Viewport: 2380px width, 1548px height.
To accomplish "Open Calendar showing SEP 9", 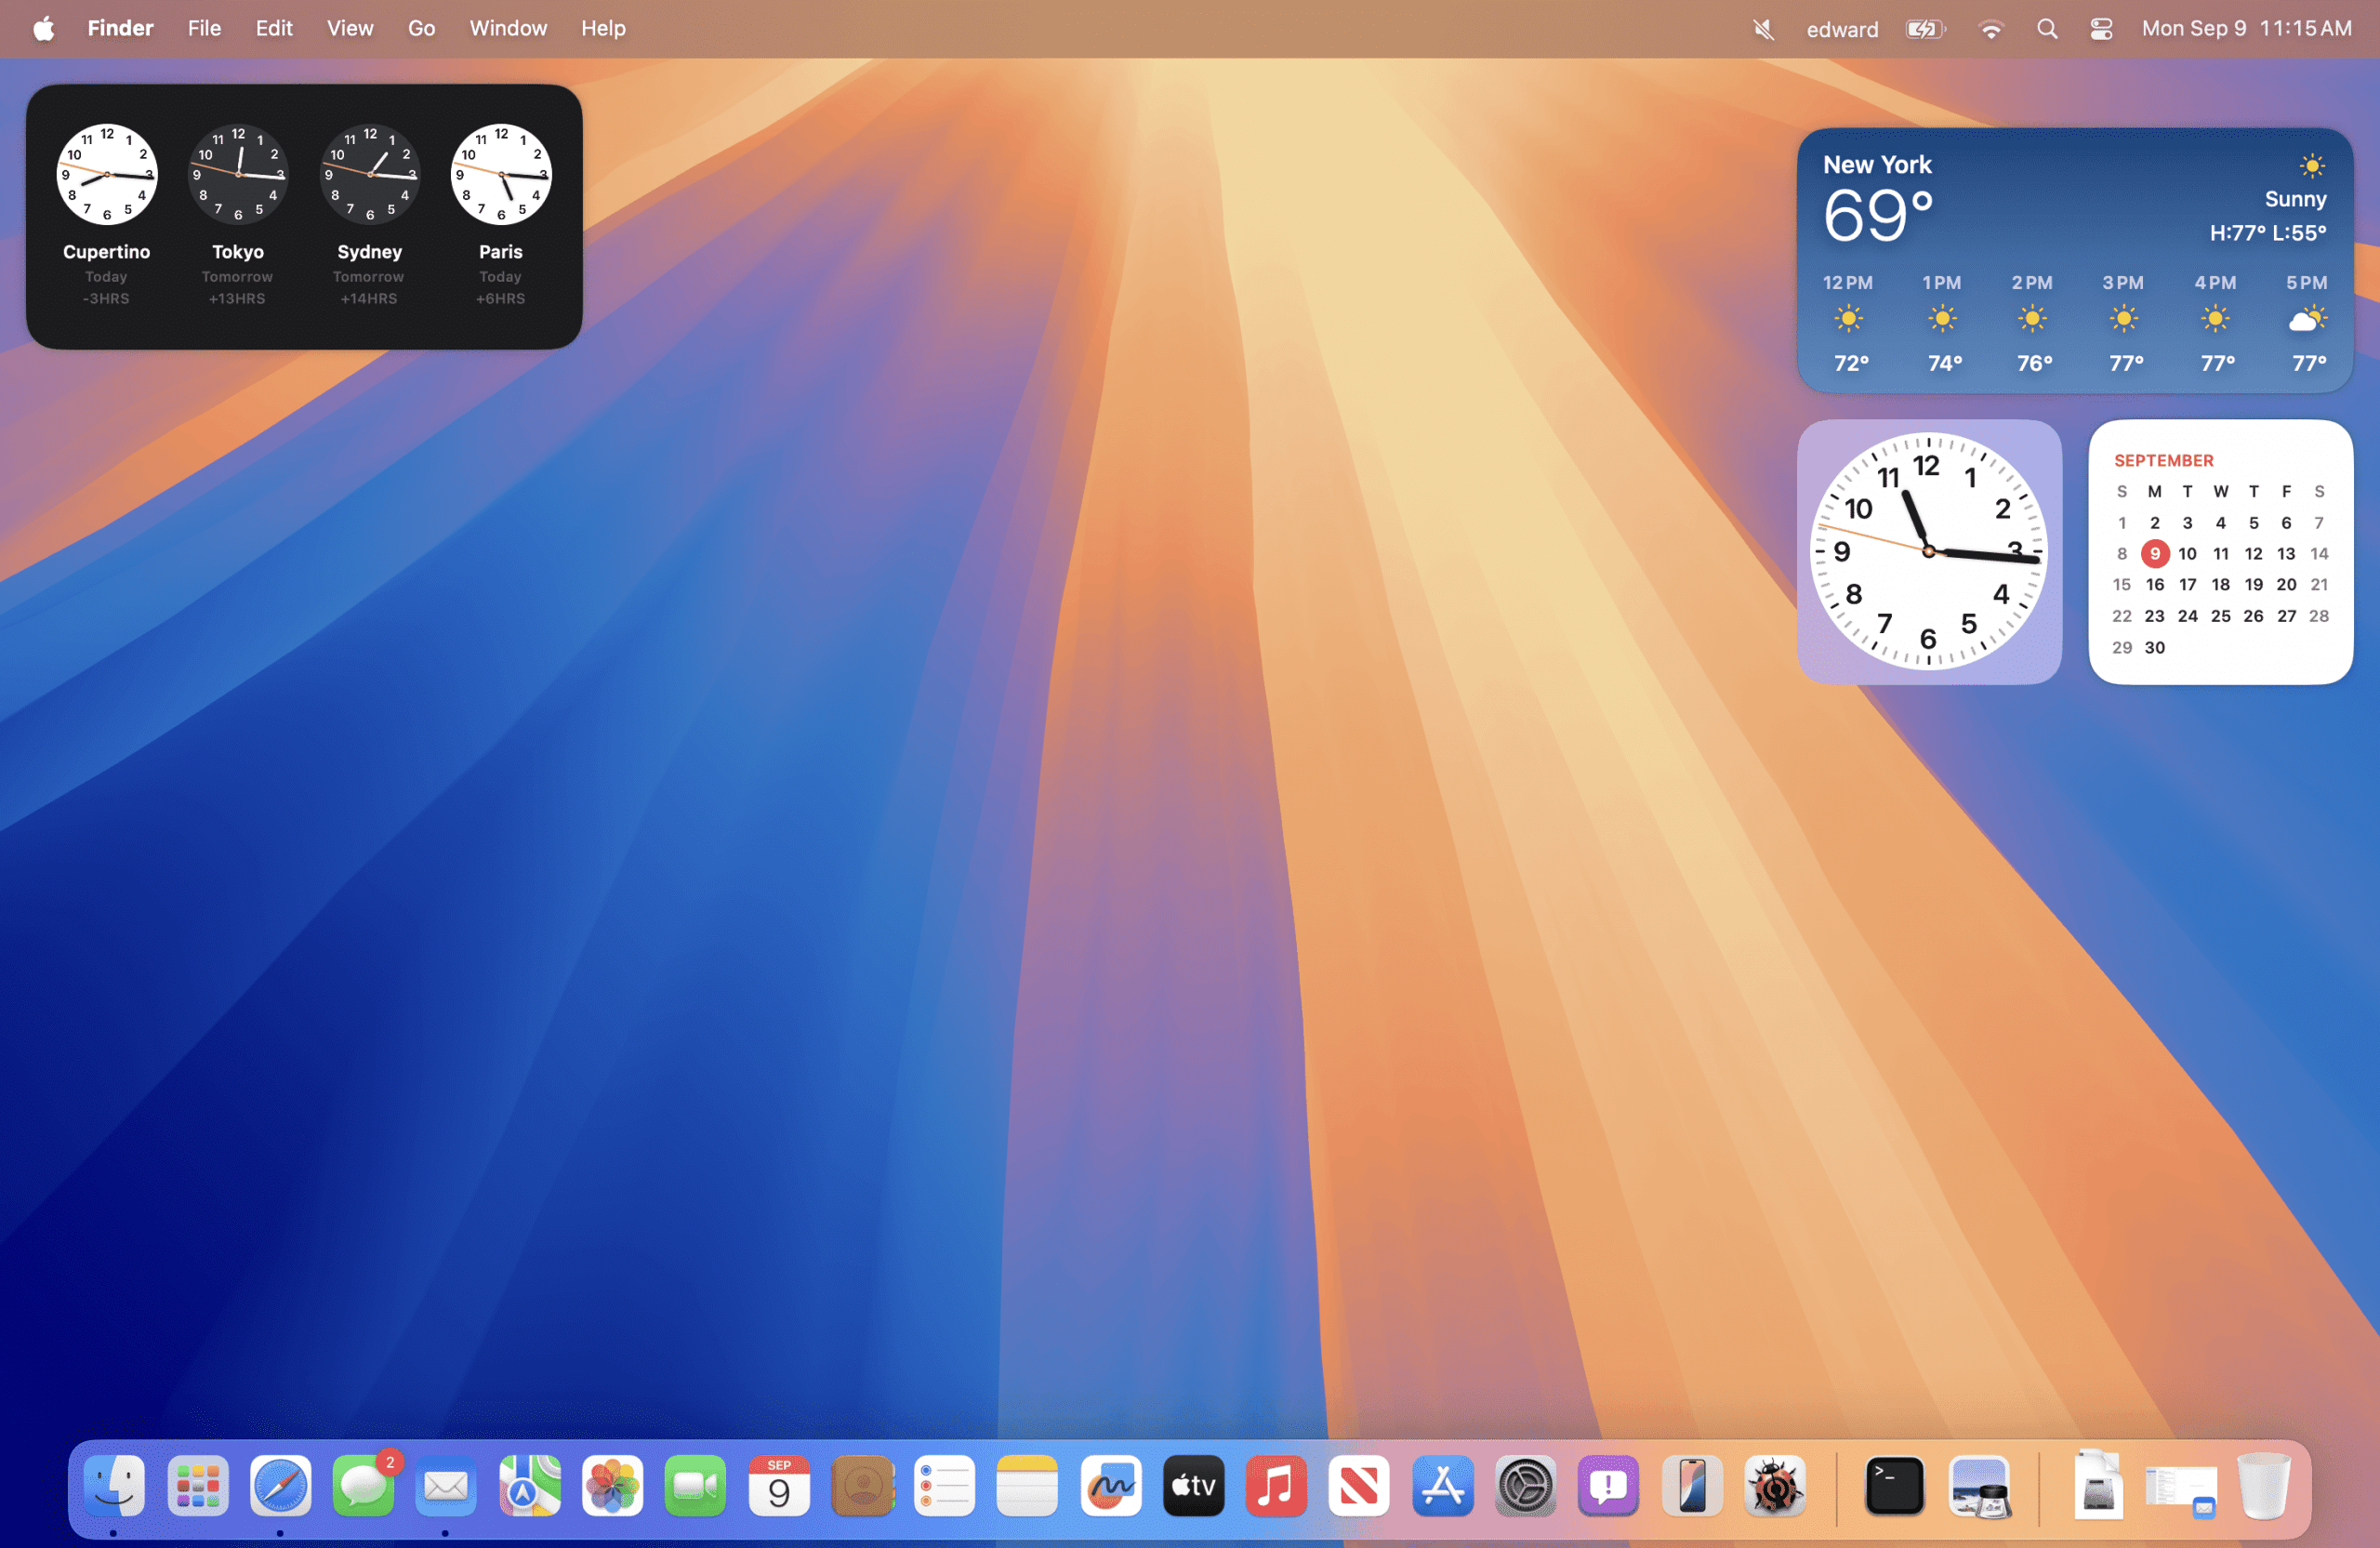I will [x=779, y=1485].
